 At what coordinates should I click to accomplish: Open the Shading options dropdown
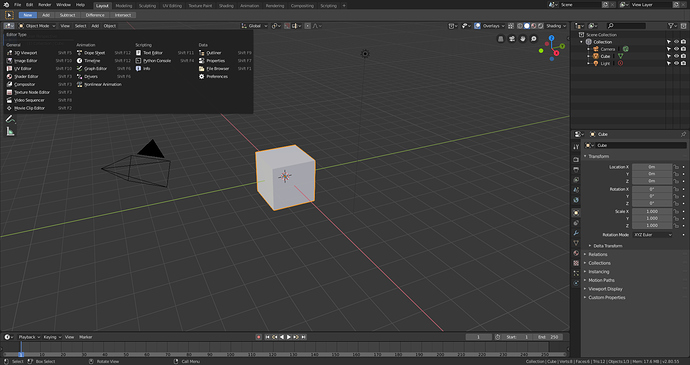tap(556, 26)
